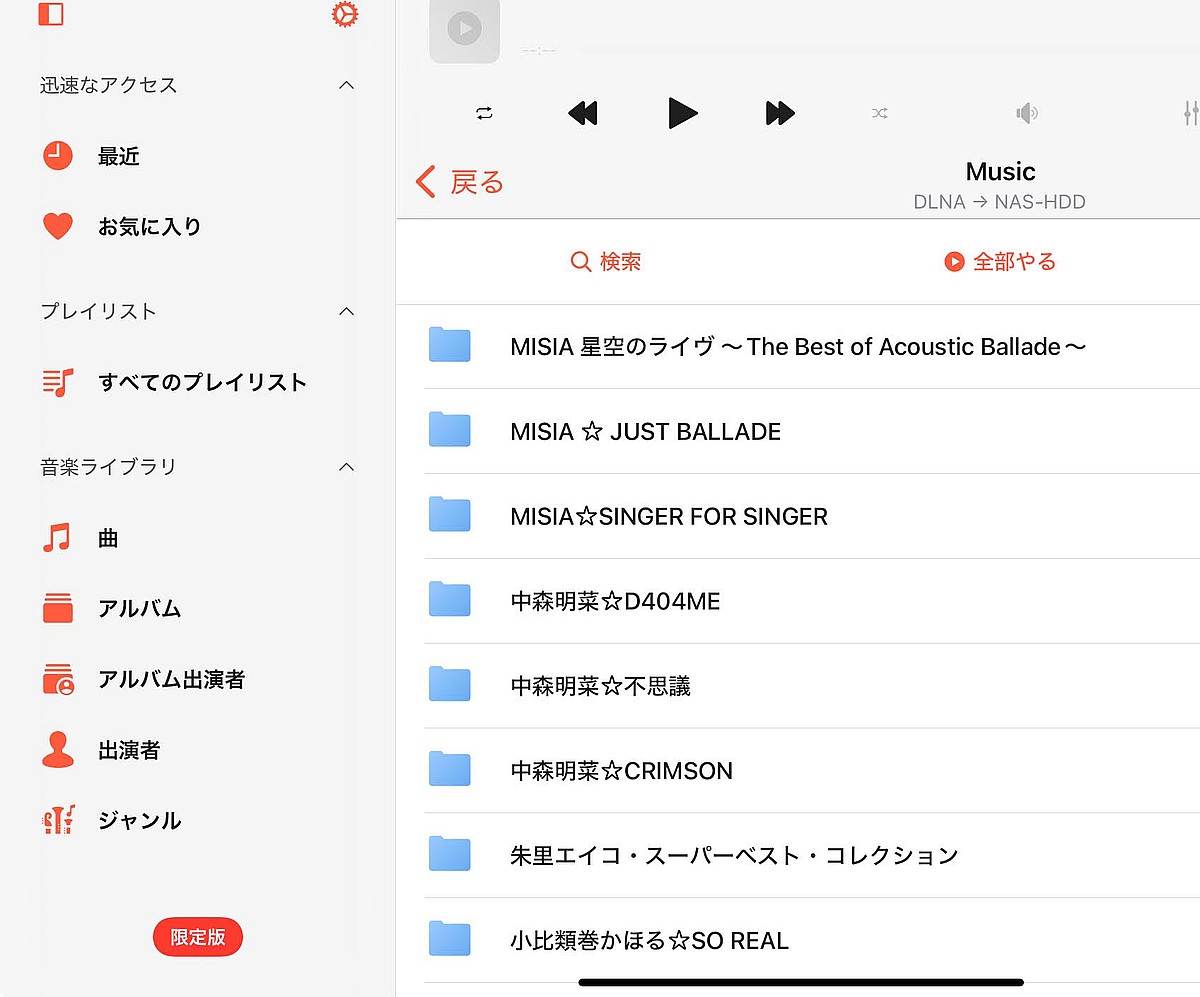Click 全部やる to play all
The width and height of the screenshot is (1200, 997).
click(1000, 262)
